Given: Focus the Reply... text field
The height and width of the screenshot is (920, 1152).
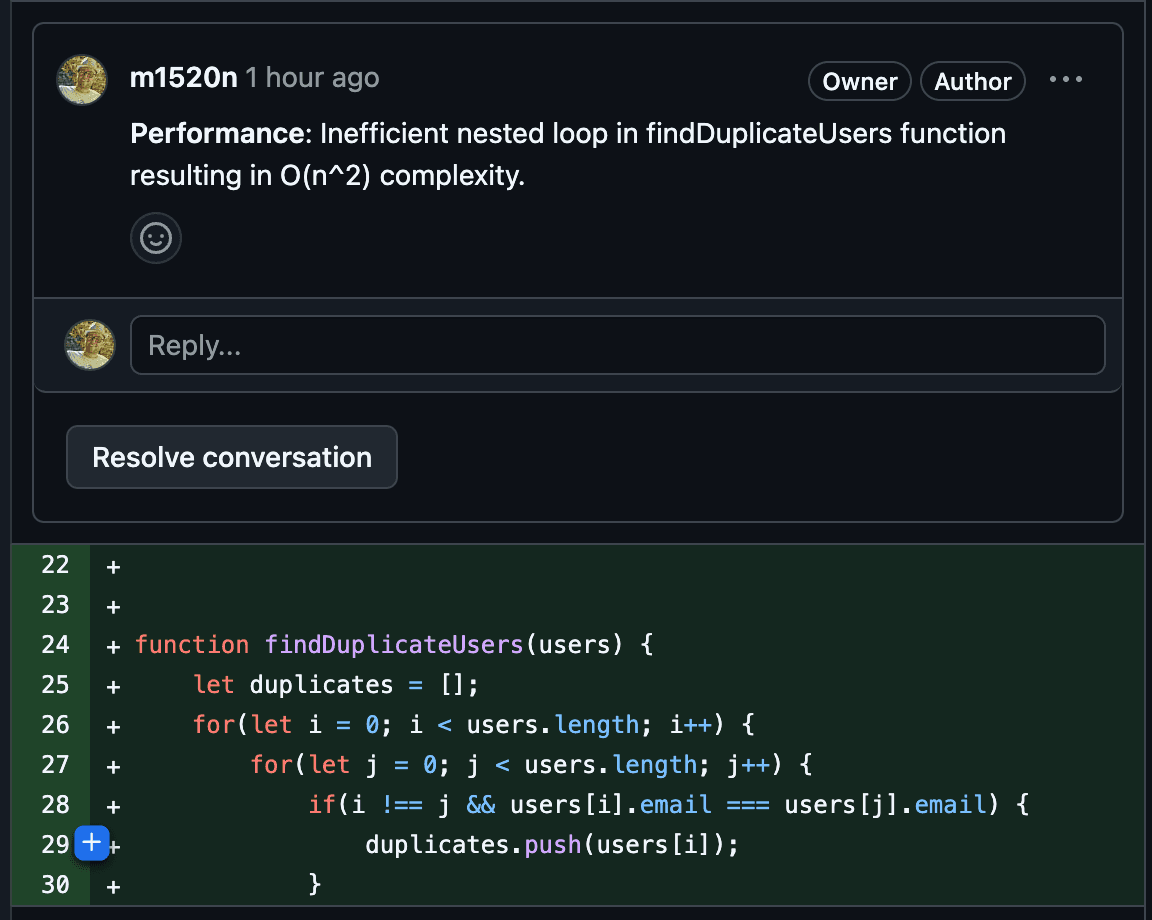Looking at the screenshot, I should (x=617, y=346).
